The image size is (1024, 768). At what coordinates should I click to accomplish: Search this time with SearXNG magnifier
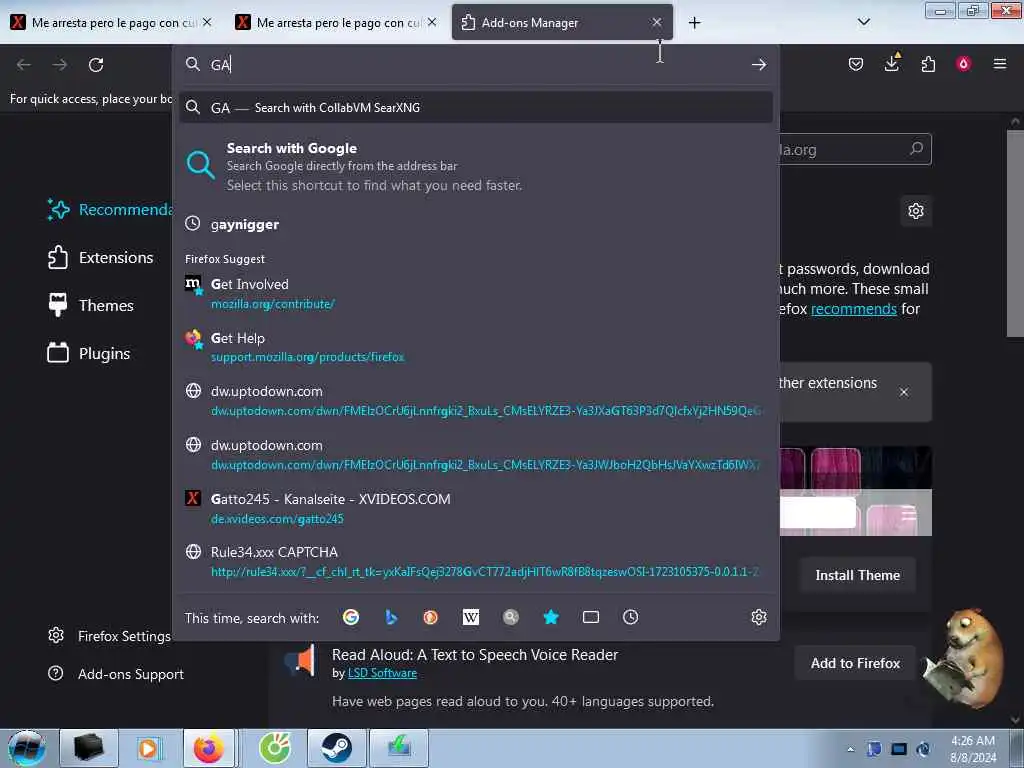(511, 617)
